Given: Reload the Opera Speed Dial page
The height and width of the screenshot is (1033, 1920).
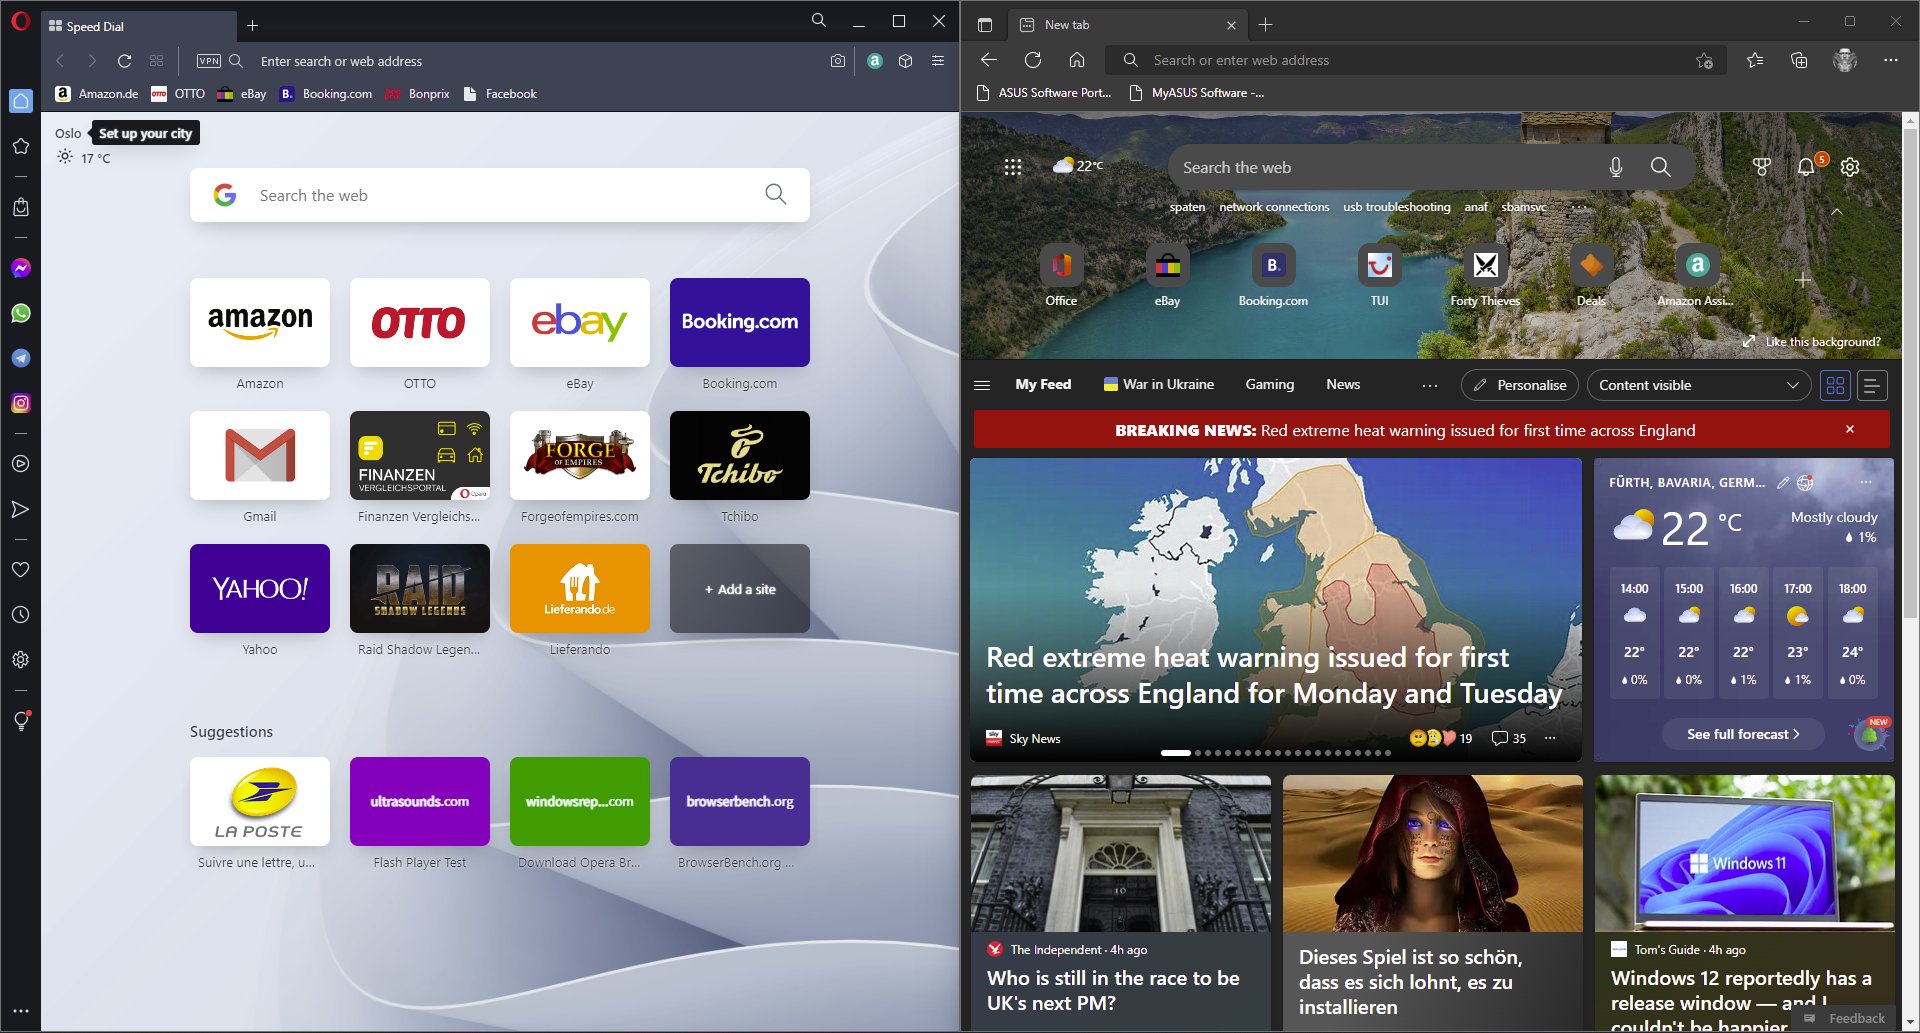Looking at the screenshot, I should [124, 61].
